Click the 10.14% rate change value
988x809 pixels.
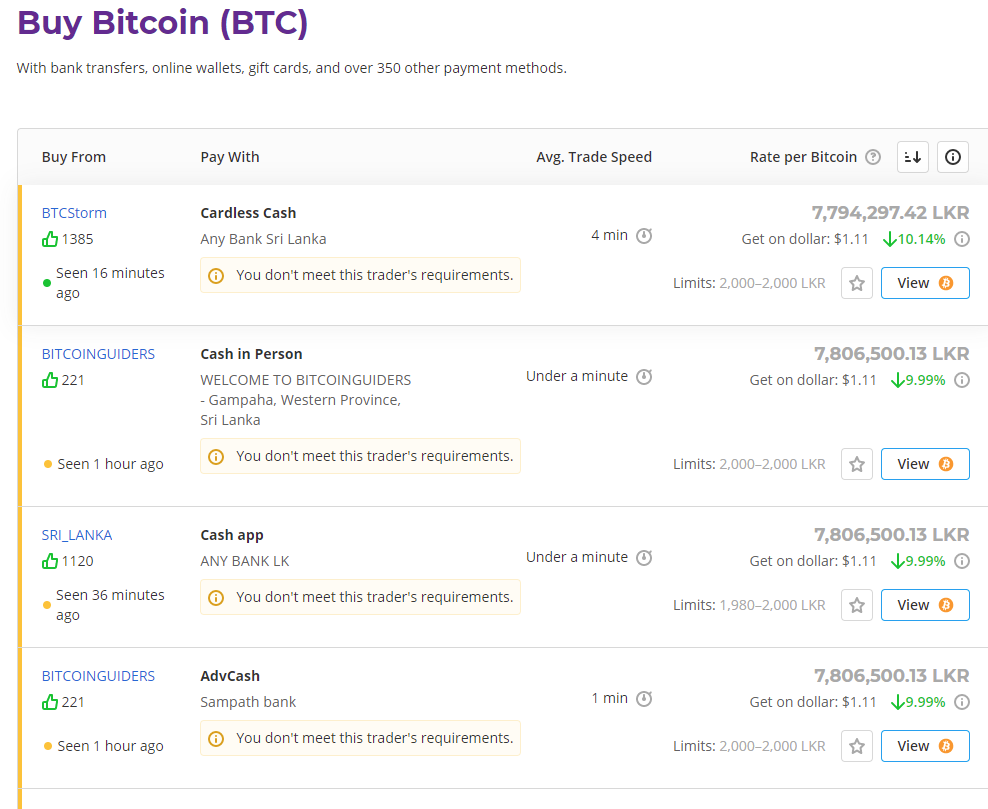tap(921, 239)
